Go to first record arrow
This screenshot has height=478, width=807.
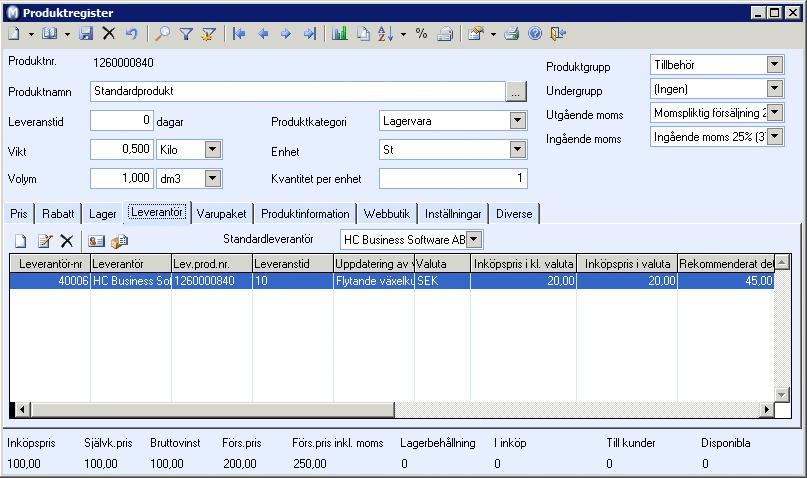pyautogui.click(x=239, y=34)
